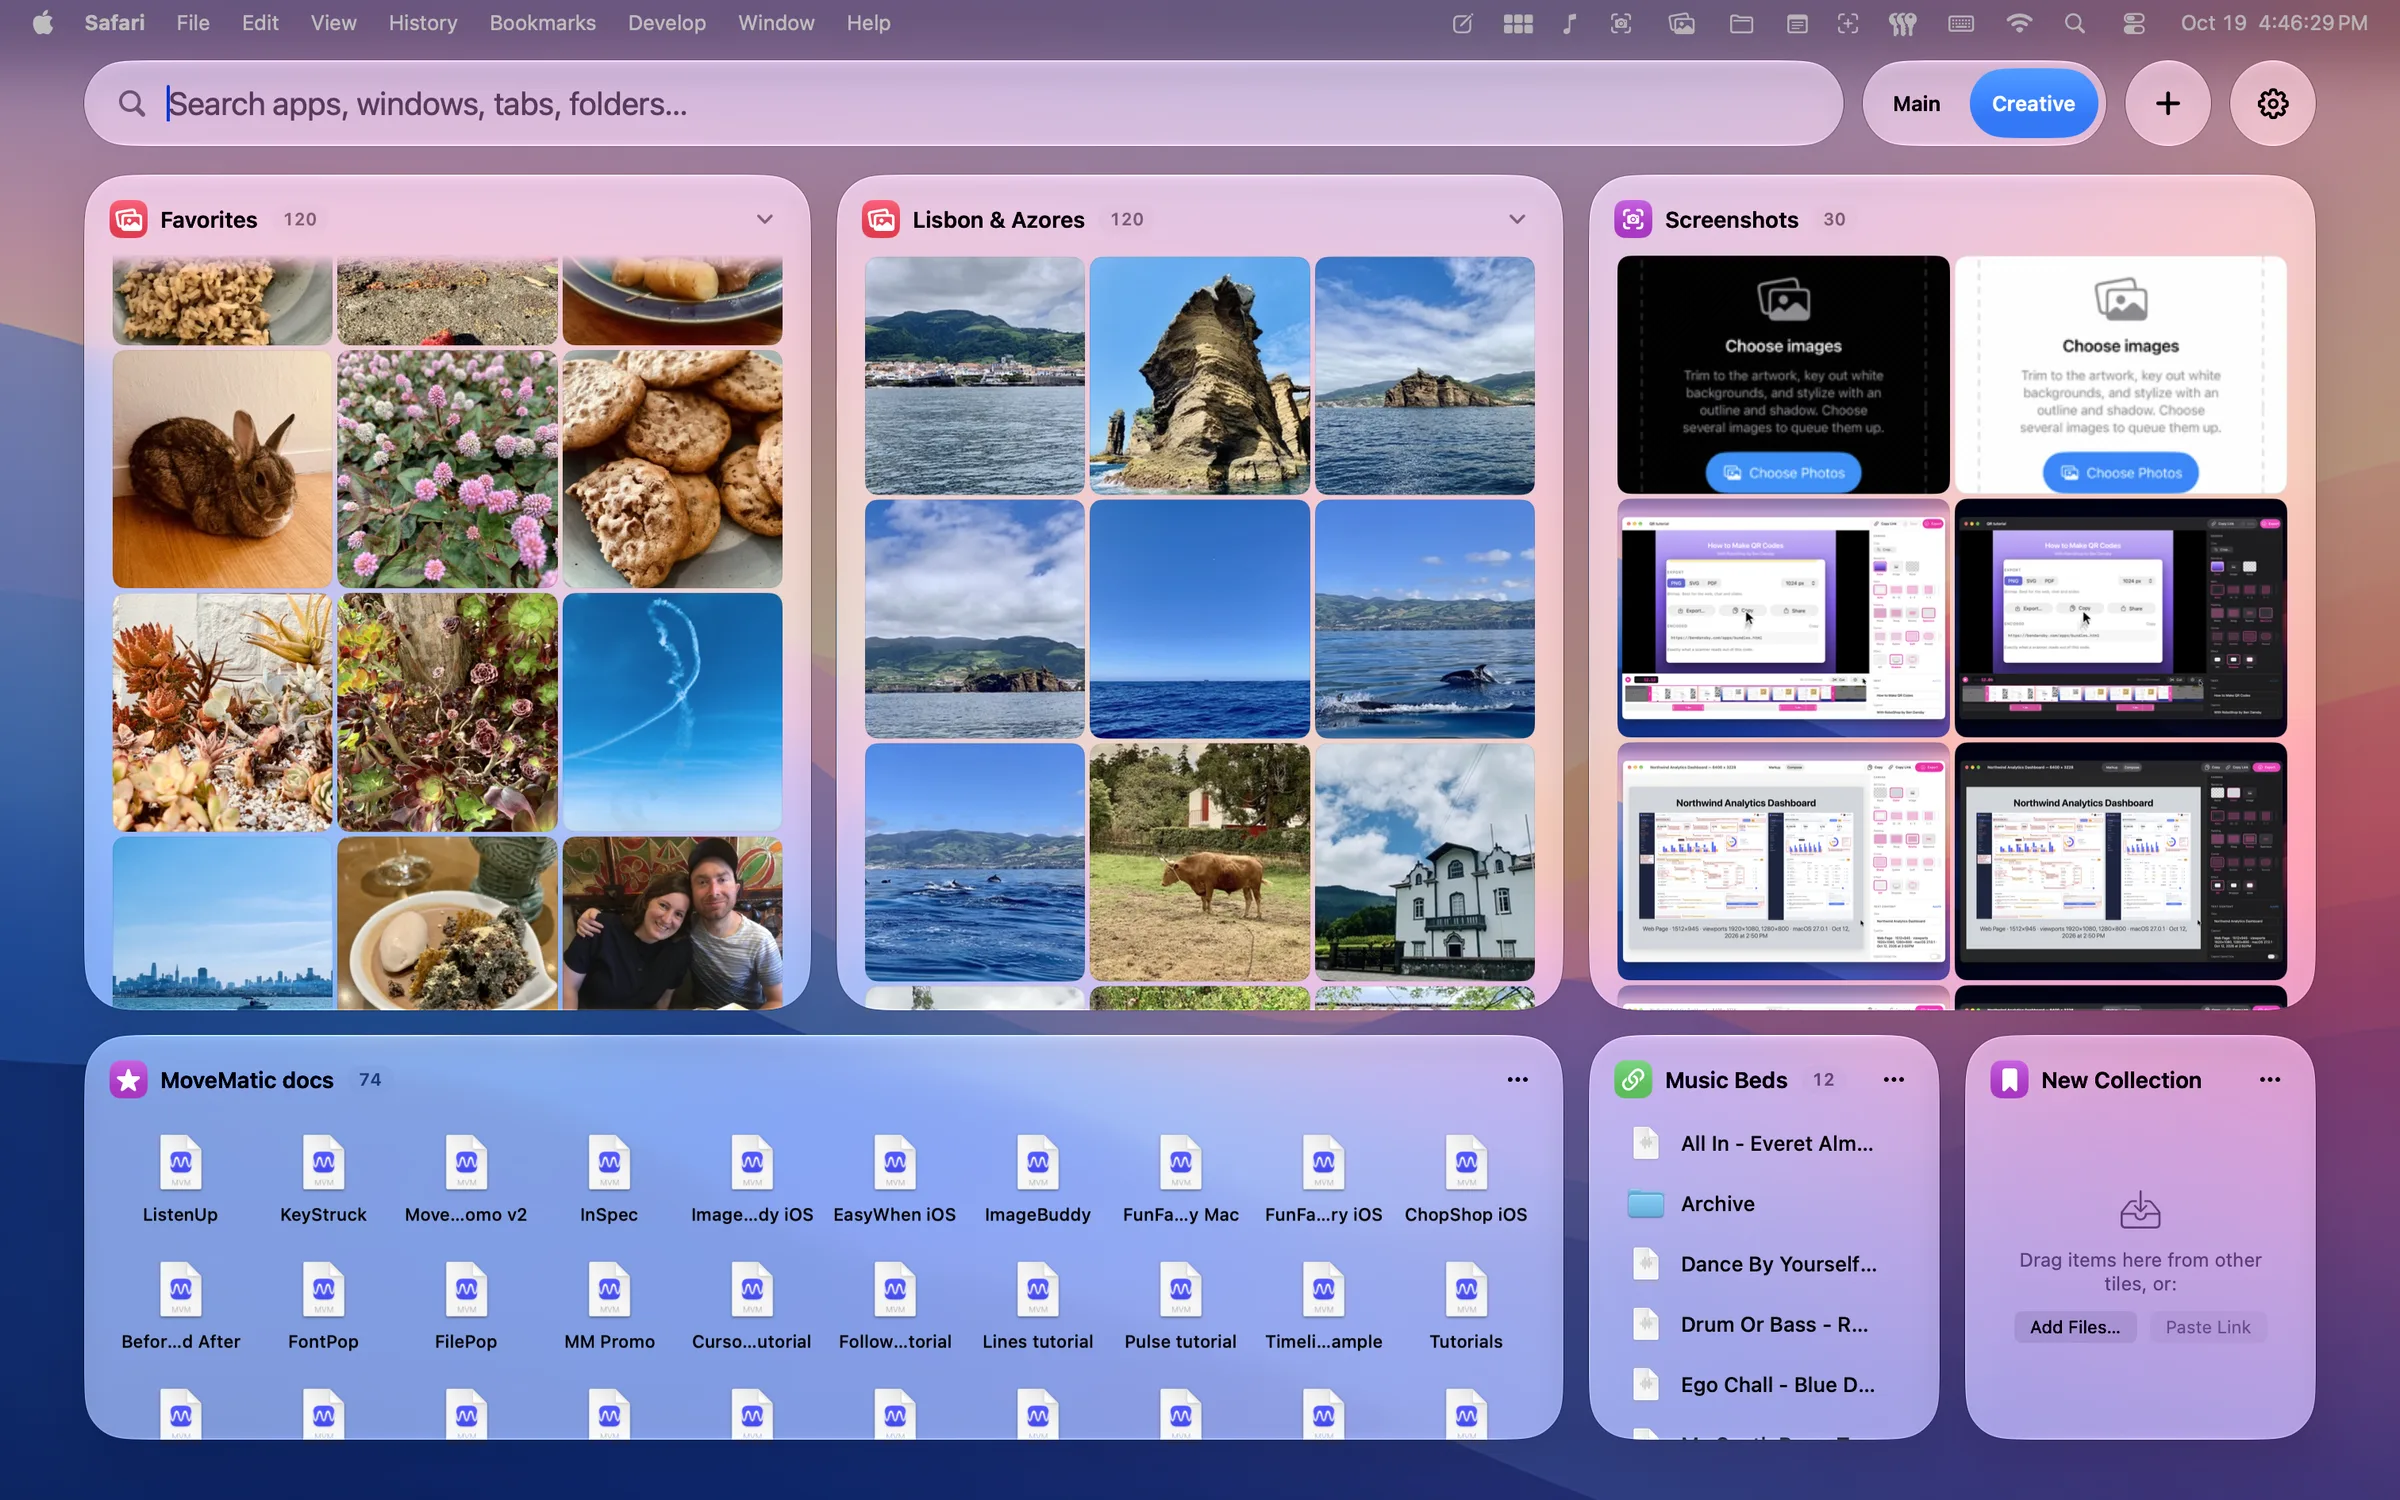Switch to the Main layout
2400x1500 pixels.
1916,103
